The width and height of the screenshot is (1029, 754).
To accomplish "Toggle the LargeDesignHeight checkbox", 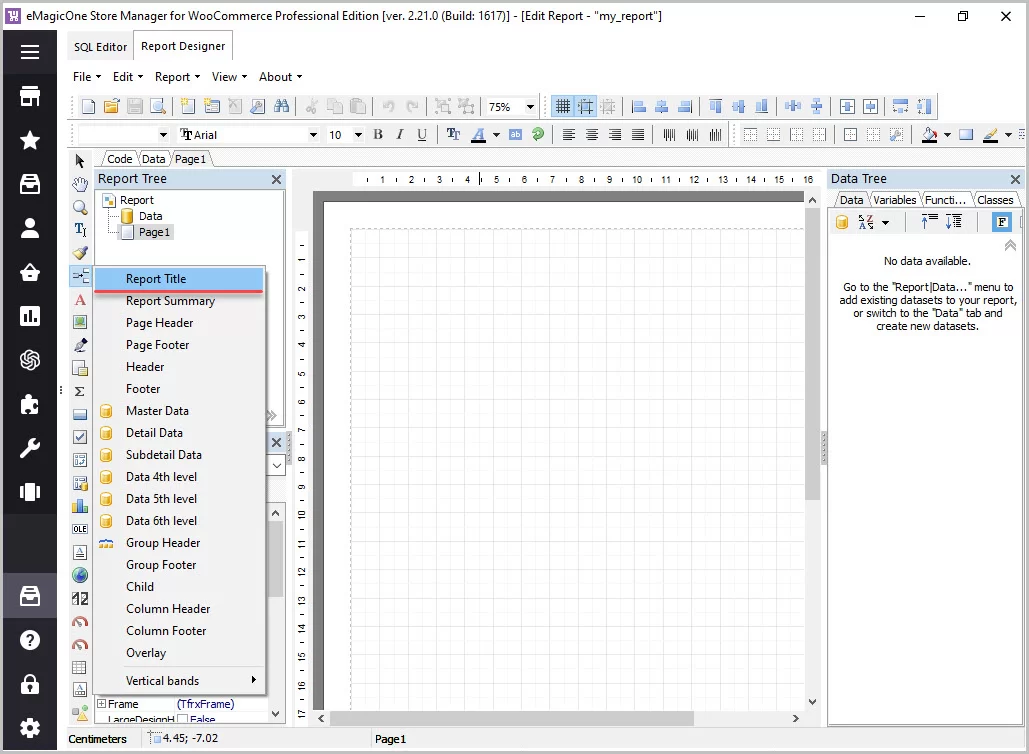I will 182,719.
